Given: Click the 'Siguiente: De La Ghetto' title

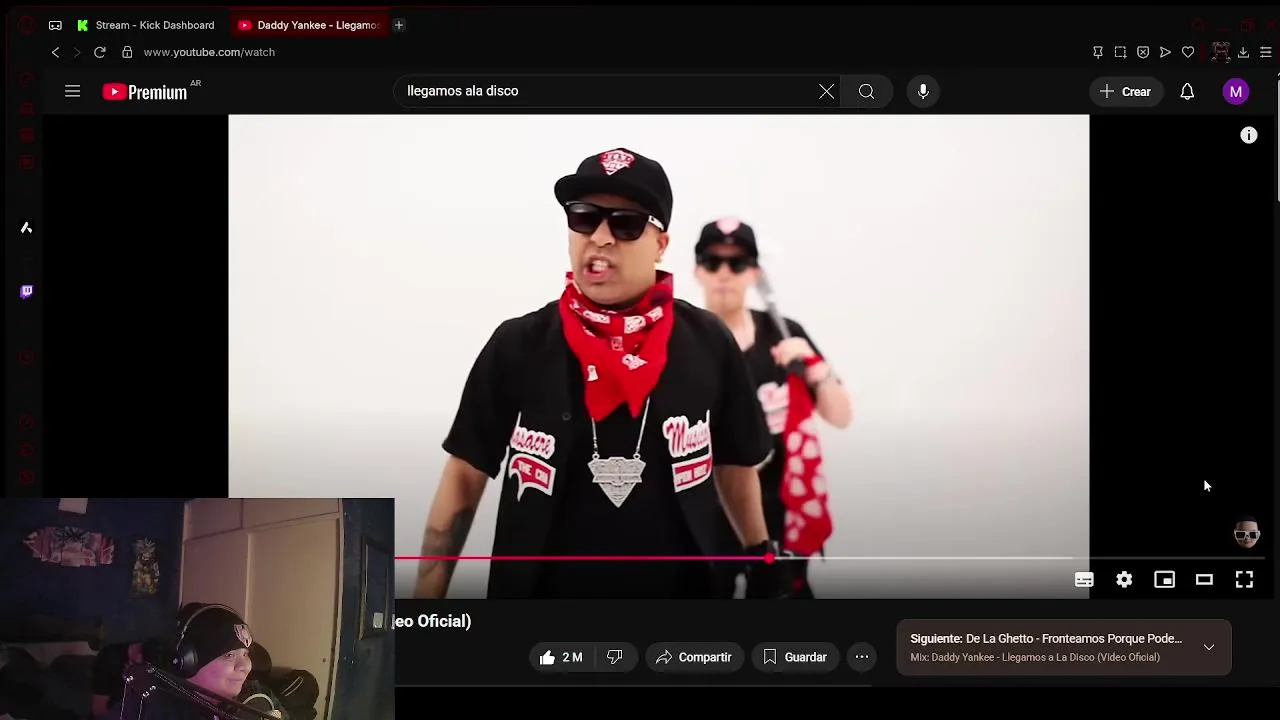Looking at the screenshot, I should (1046, 638).
